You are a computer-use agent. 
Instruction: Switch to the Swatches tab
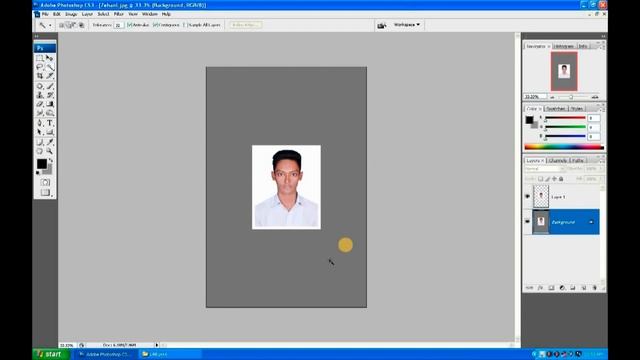[x=556, y=109]
